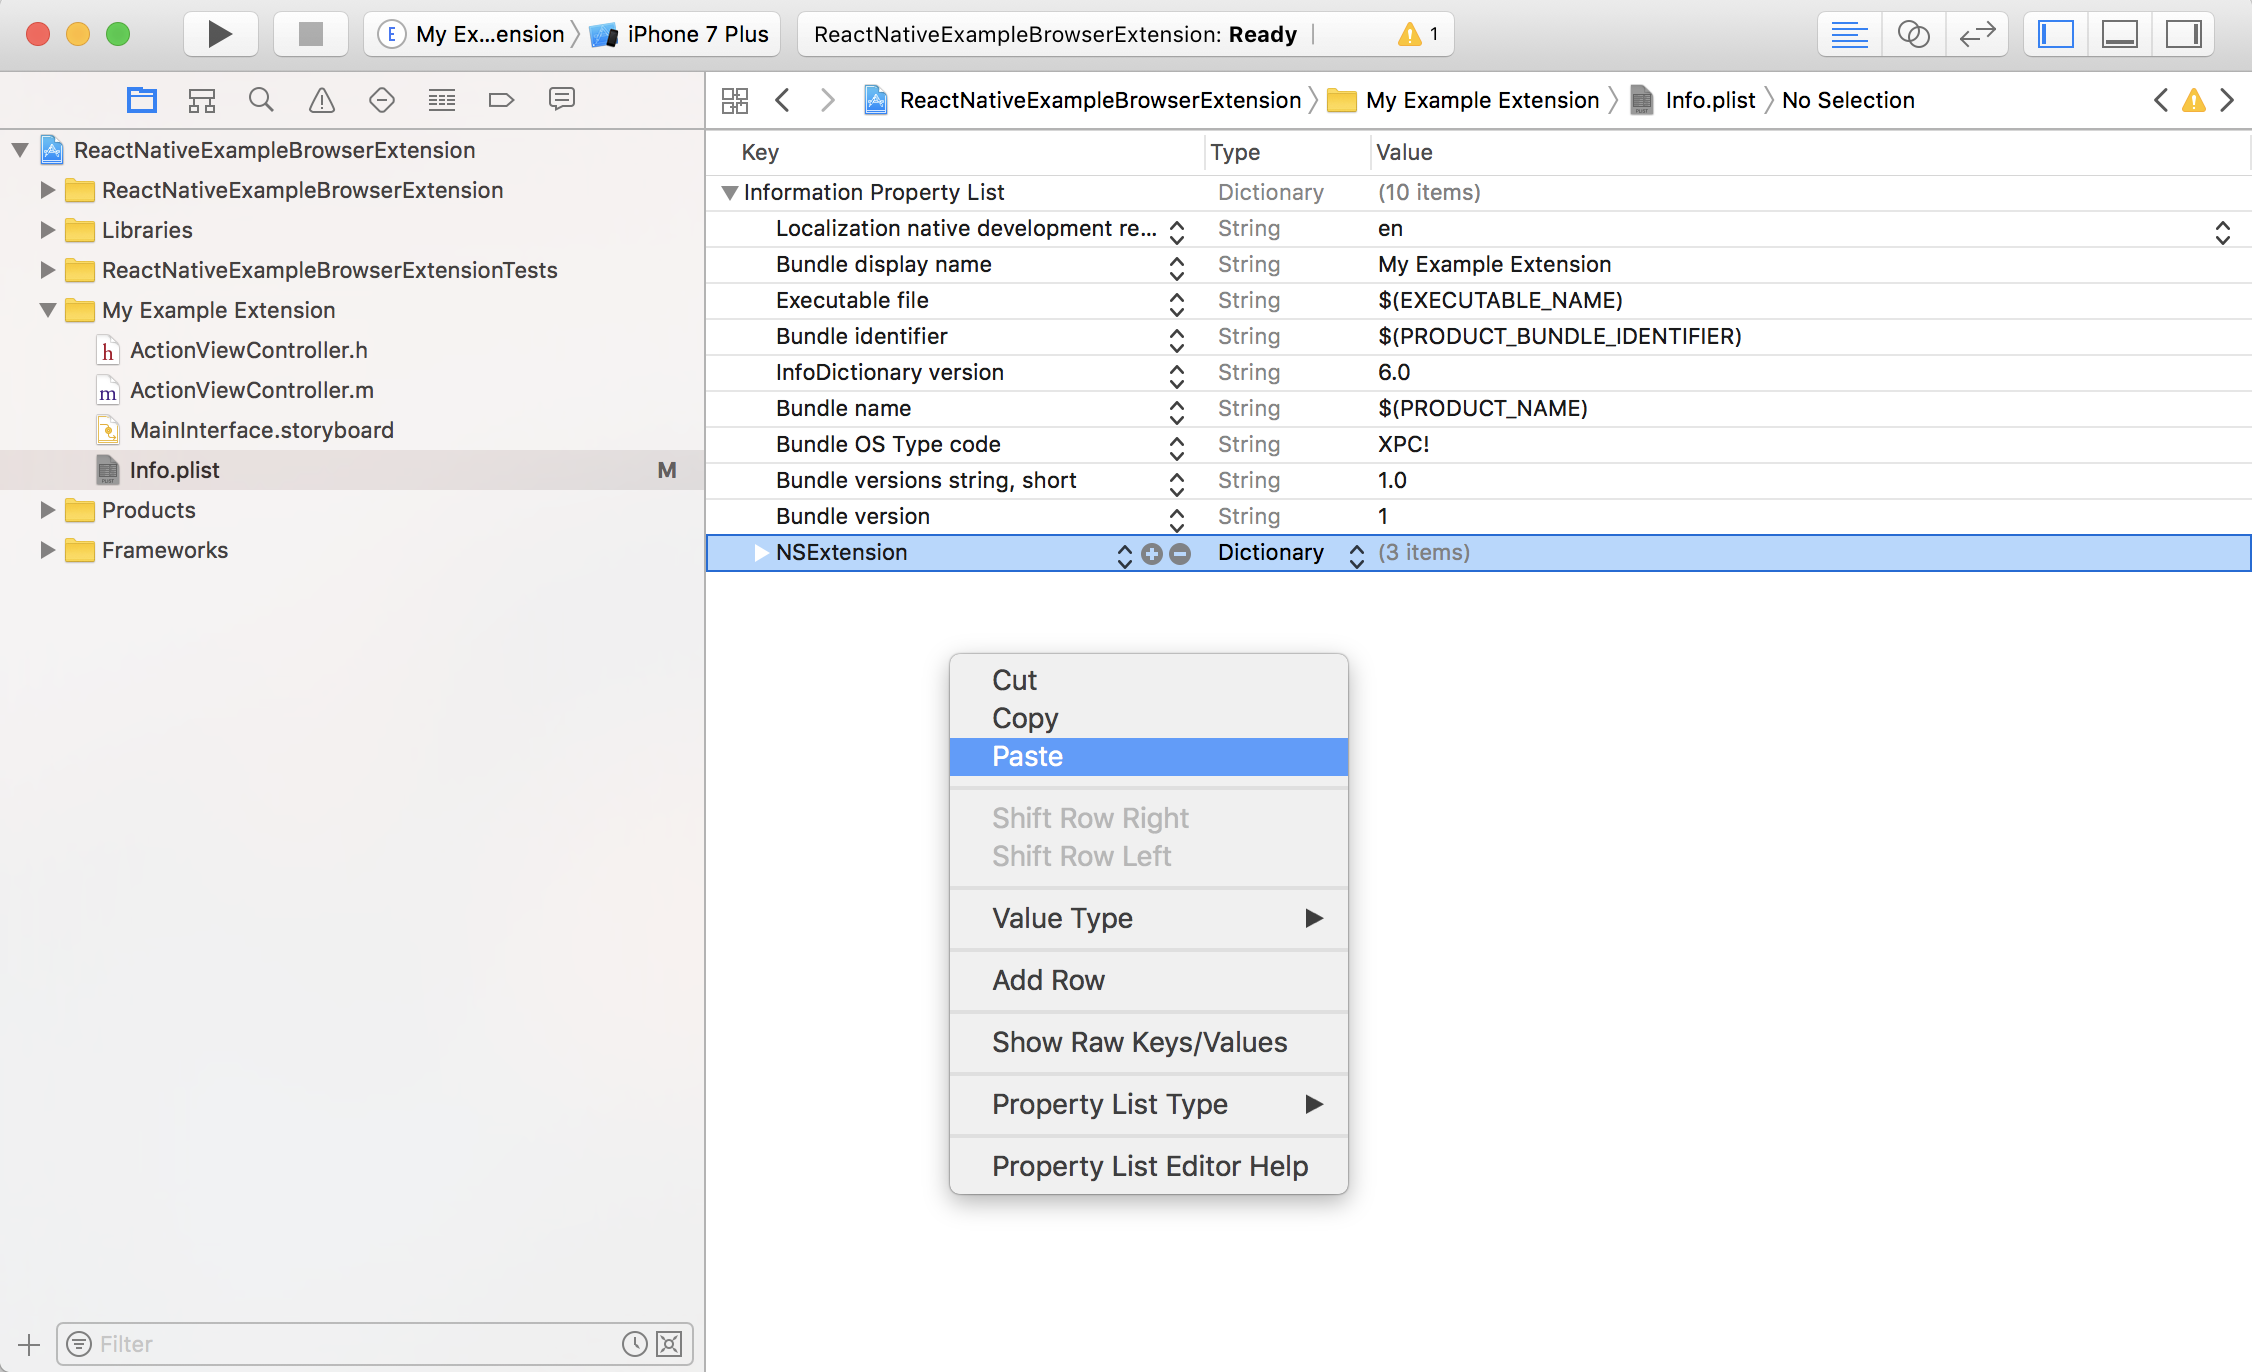Show the Report navigator
Viewport: 2252px width, 1372px height.
(x=562, y=100)
